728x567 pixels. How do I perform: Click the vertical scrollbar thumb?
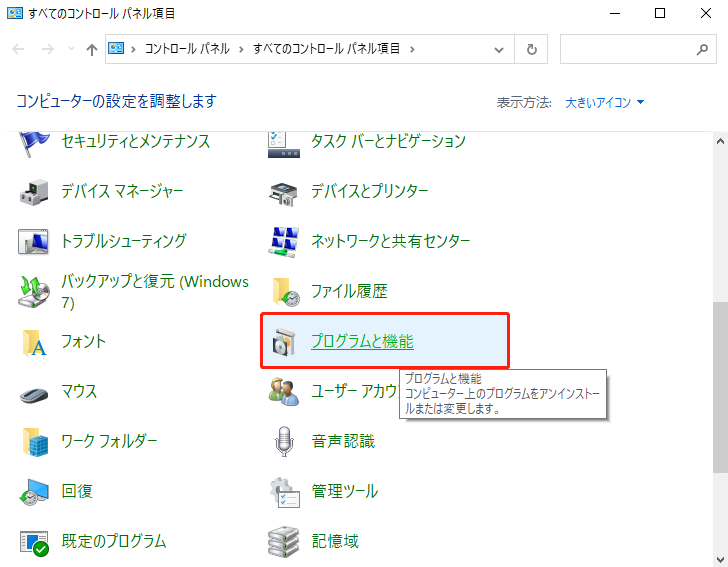click(720, 388)
